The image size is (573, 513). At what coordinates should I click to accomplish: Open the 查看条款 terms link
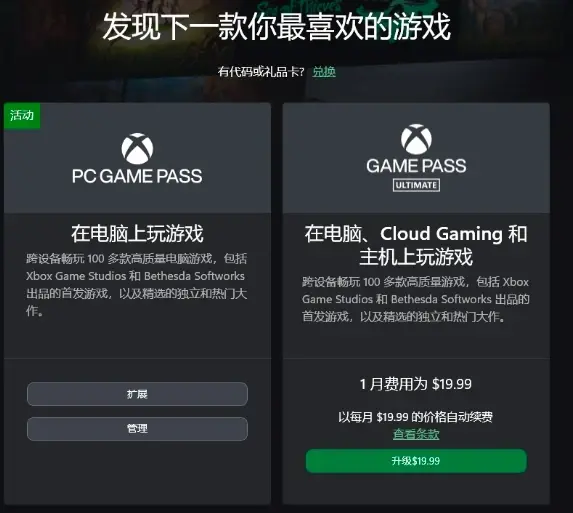pyautogui.click(x=416, y=434)
